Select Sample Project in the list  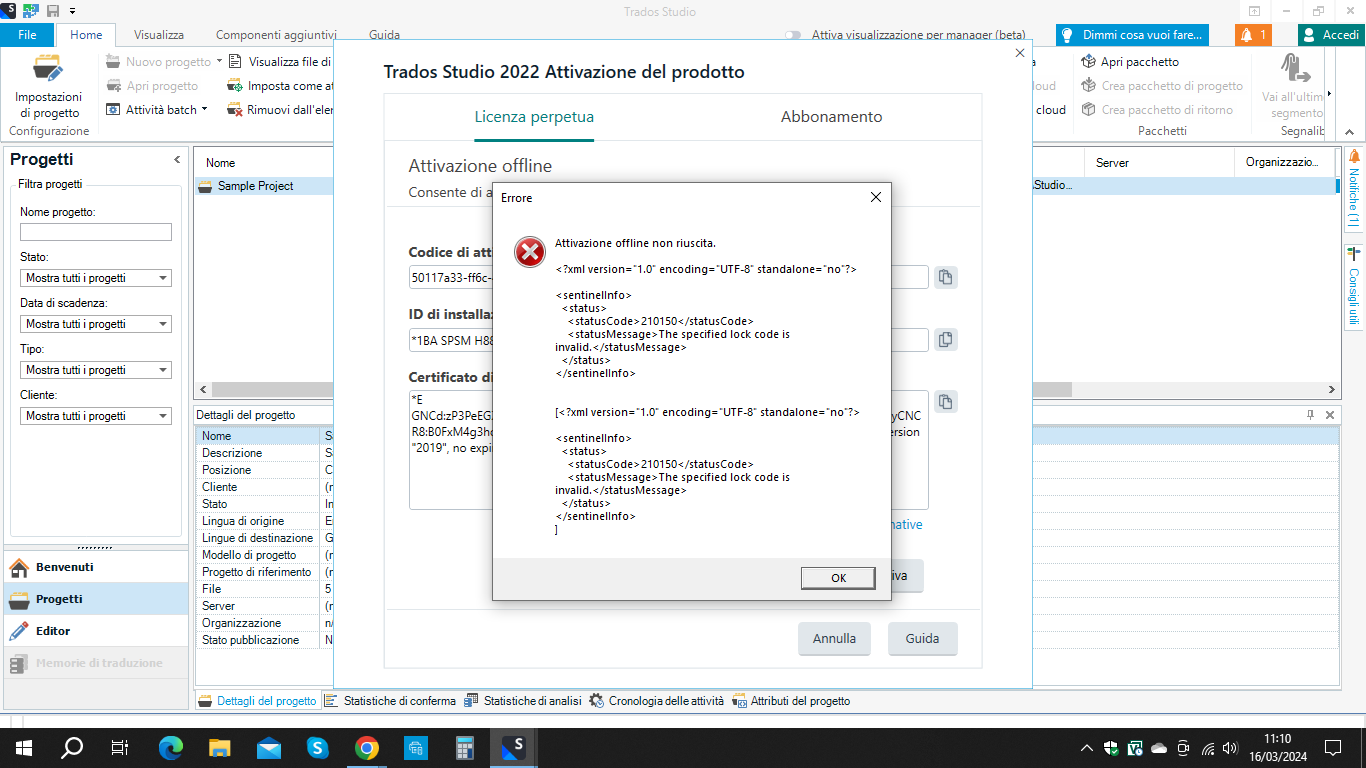[x=255, y=186]
